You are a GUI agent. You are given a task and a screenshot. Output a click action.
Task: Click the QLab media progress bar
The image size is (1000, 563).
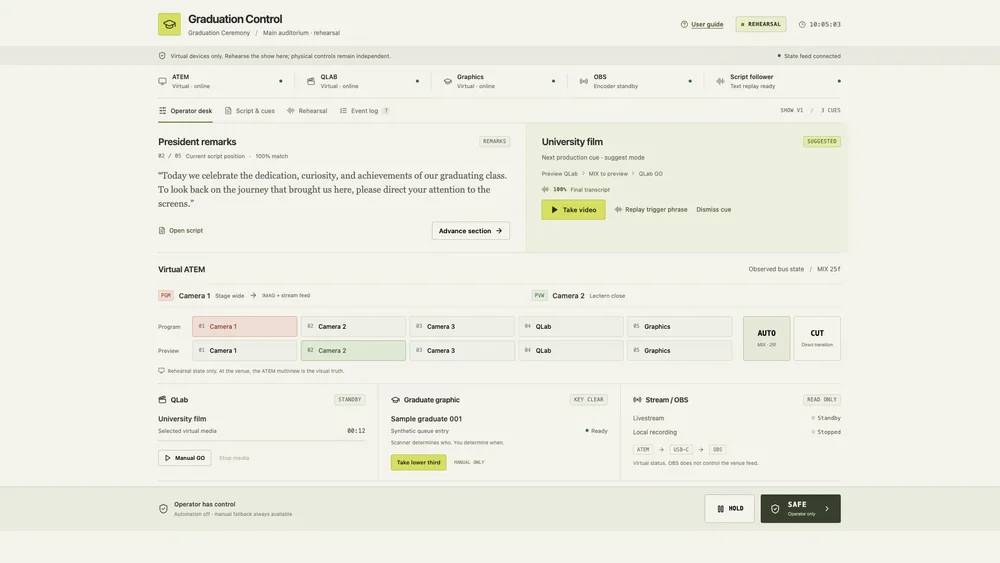point(261,440)
